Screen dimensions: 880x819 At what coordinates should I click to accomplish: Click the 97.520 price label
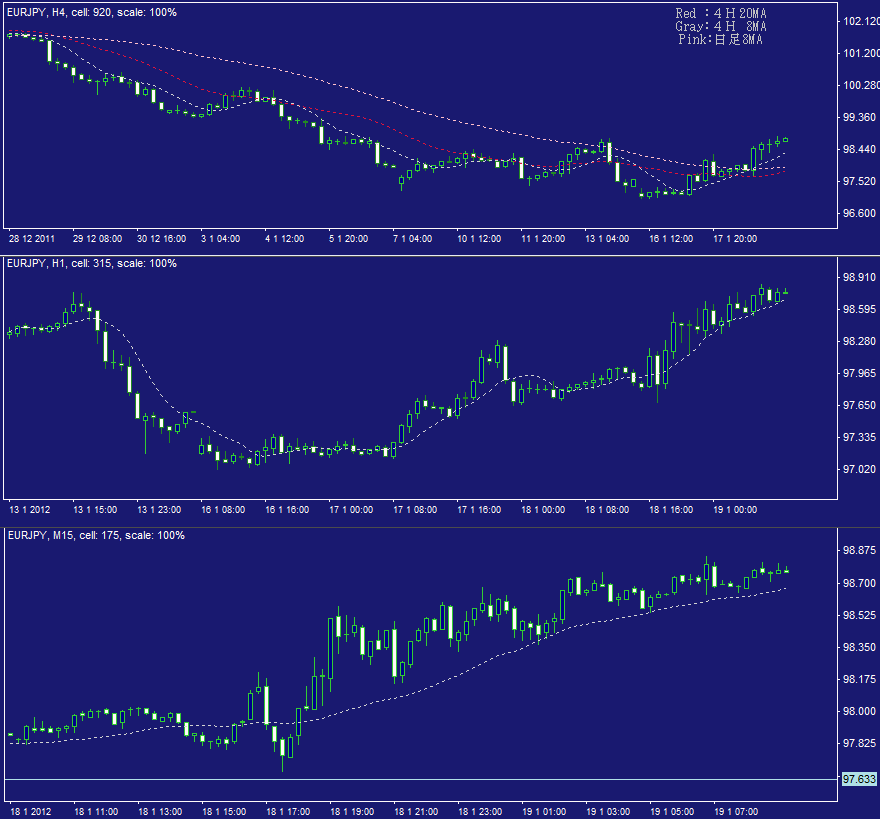[859, 181]
